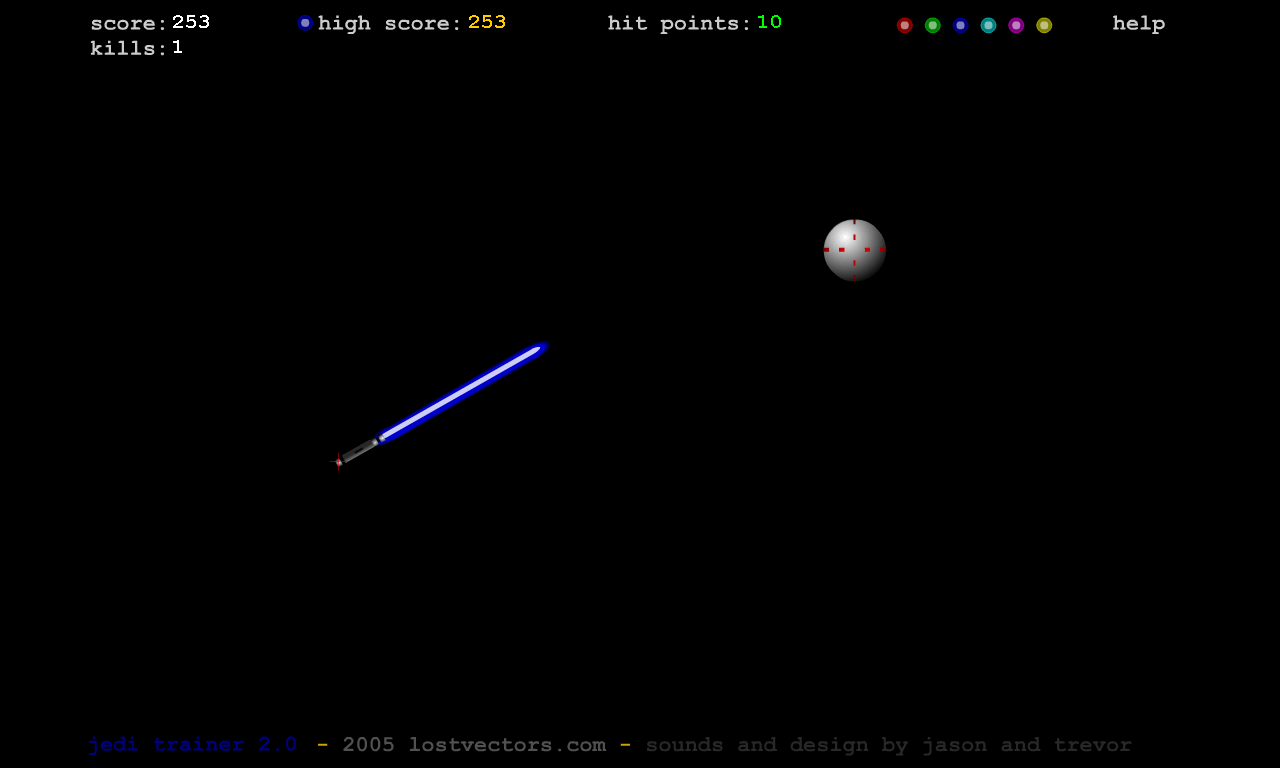Screen dimensions: 1280x768
Task: Open the lostvectors.com link in footer
Action: (x=507, y=745)
